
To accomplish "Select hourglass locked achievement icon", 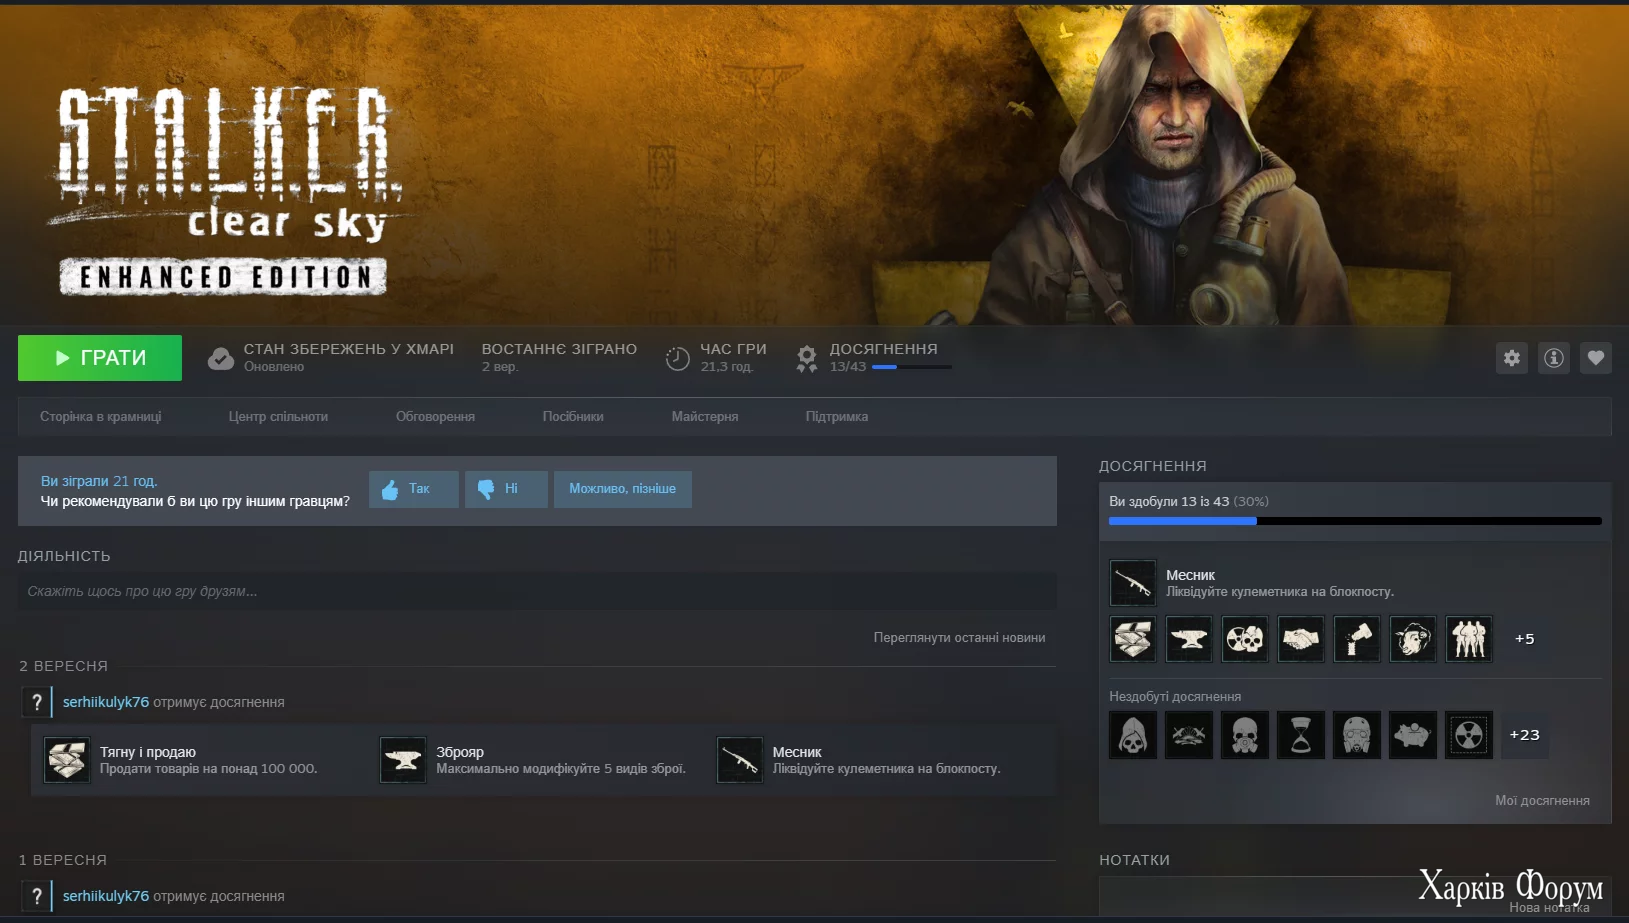I will tap(1301, 735).
